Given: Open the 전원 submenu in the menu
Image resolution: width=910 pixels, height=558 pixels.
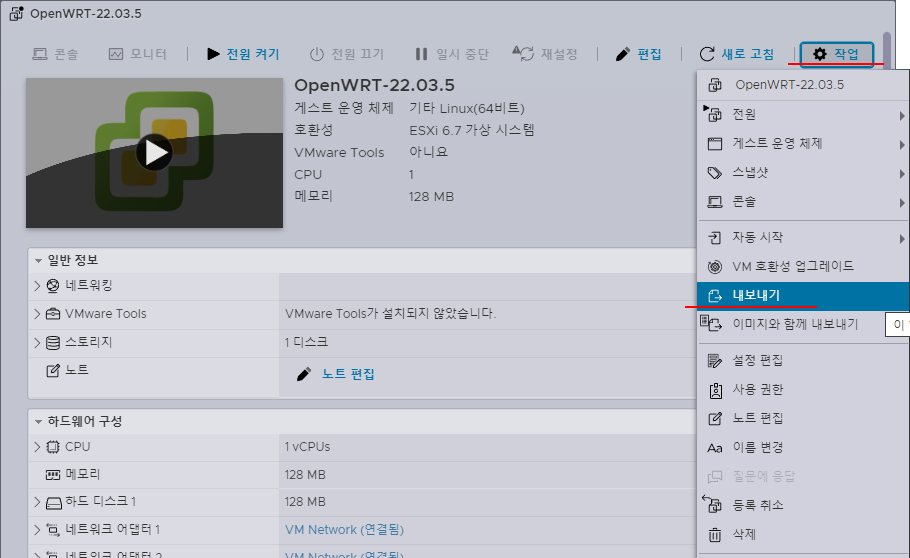Looking at the screenshot, I should pyautogui.click(x=803, y=114).
